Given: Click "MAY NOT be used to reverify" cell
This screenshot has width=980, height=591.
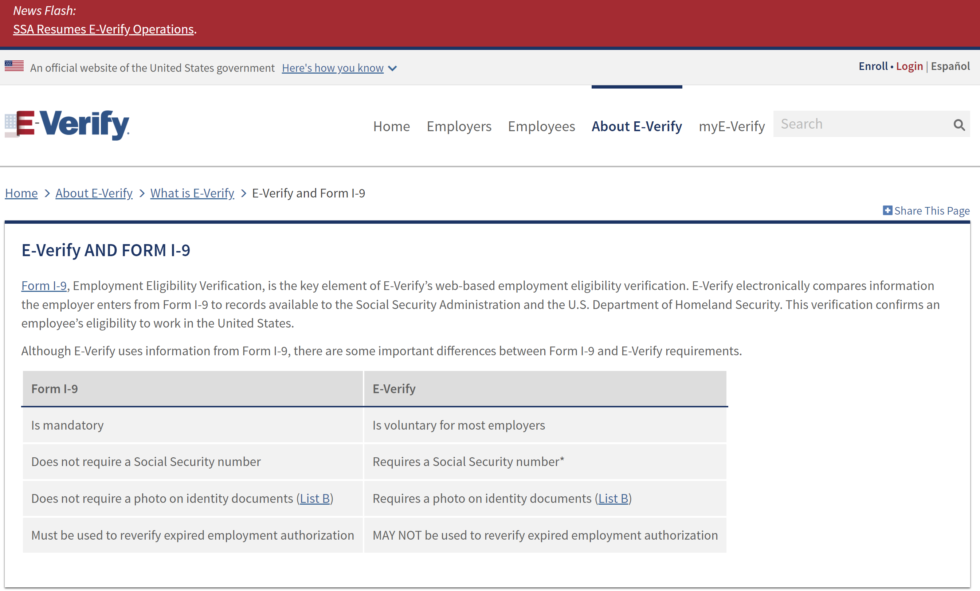Looking at the screenshot, I should (x=545, y=535).
